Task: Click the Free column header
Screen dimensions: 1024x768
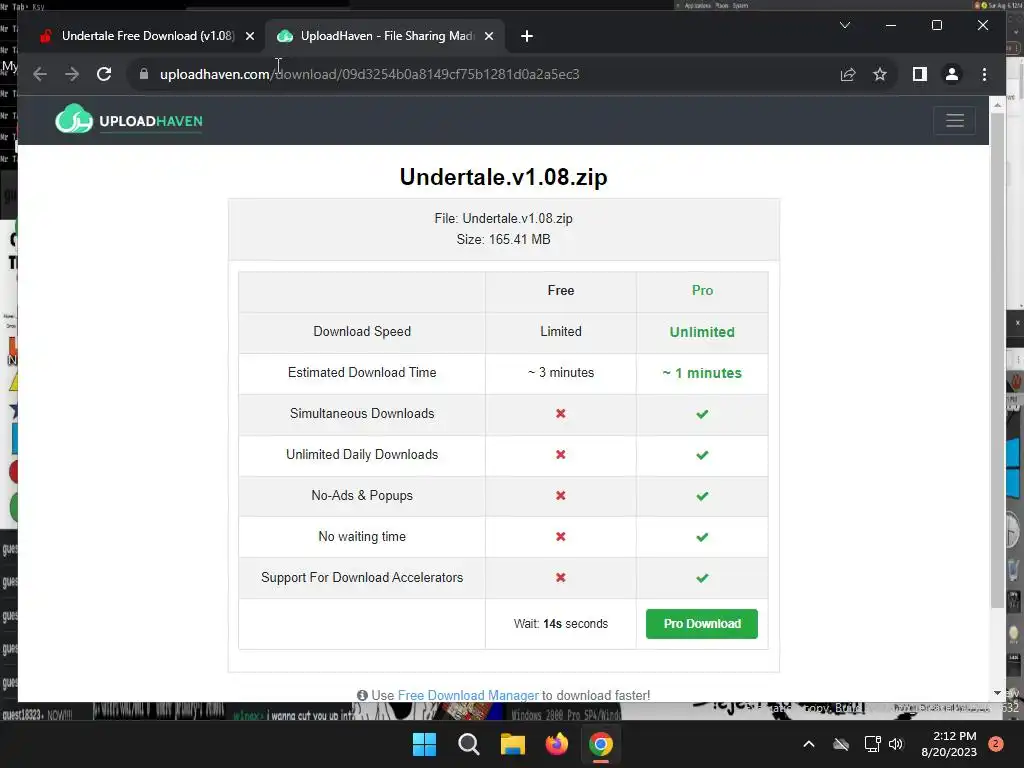Action: 560,291
